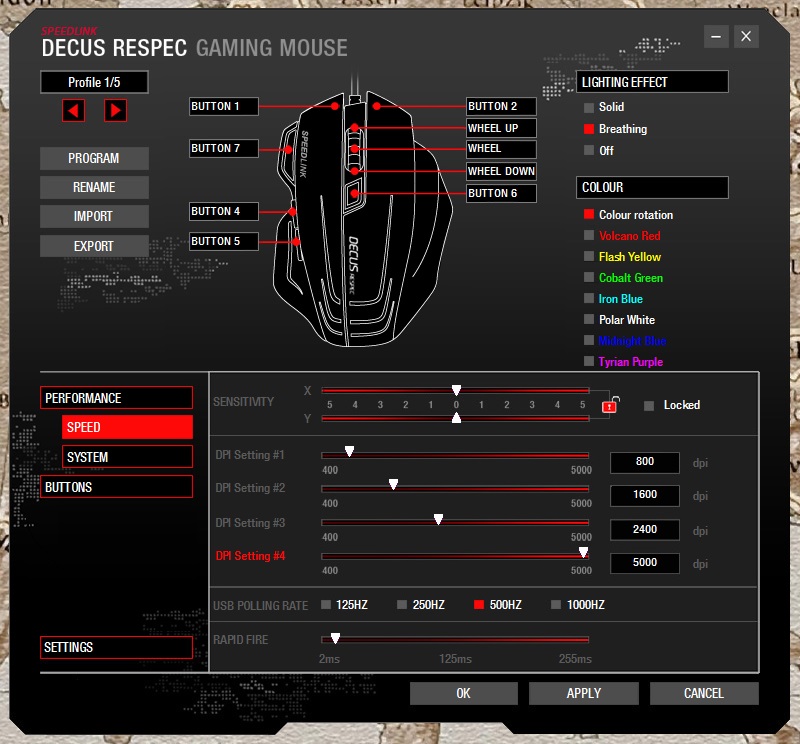Viewport: 800px width, 744px height.
Task: Select Cobalt Green colour
Action: (589, 277)
